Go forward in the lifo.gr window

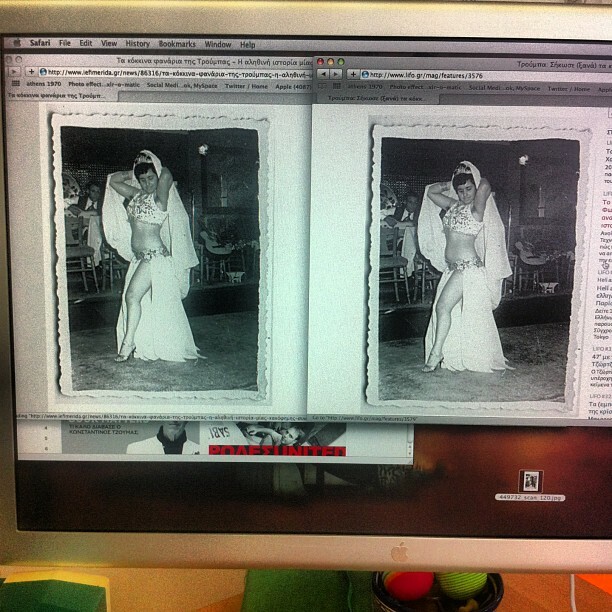point(336,74)
